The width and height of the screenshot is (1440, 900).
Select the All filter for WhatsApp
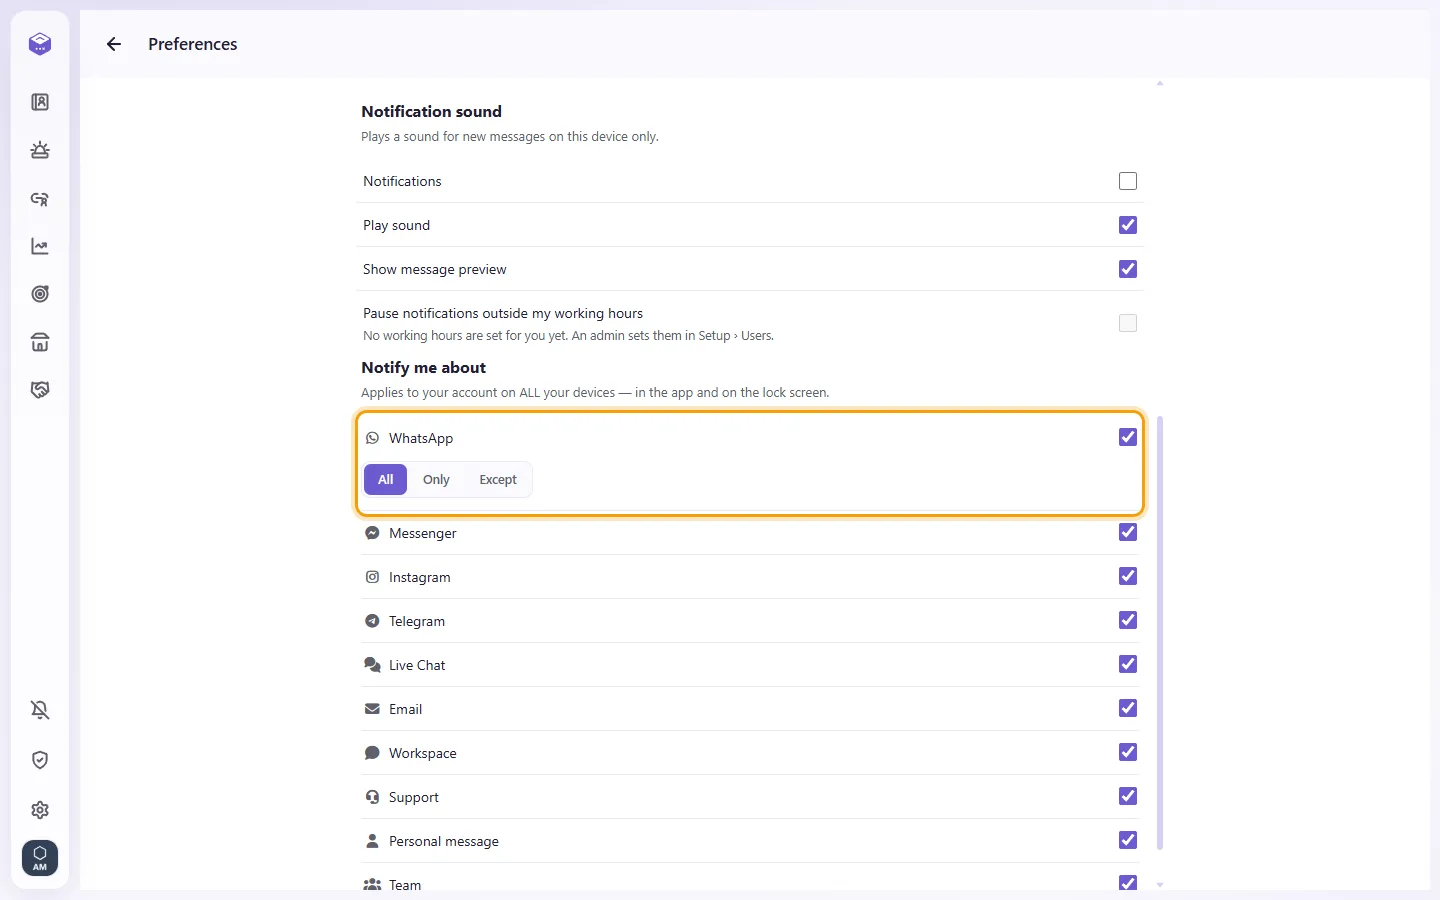pyautogui.click(x=386, y=480)
